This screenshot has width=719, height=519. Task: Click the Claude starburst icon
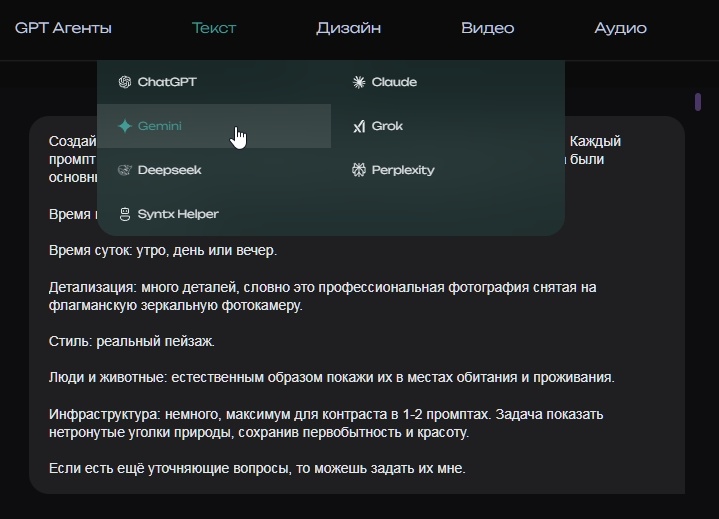point(359,82)
